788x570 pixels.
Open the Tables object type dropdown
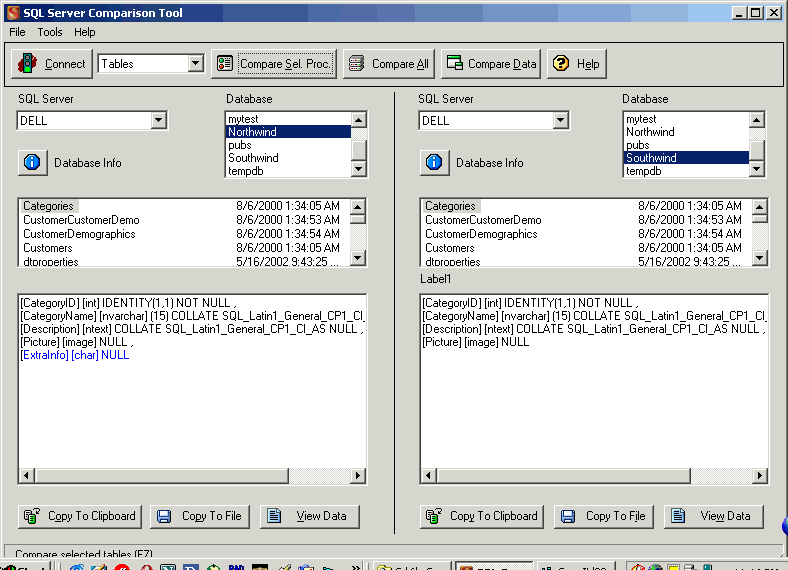point(195,64)
